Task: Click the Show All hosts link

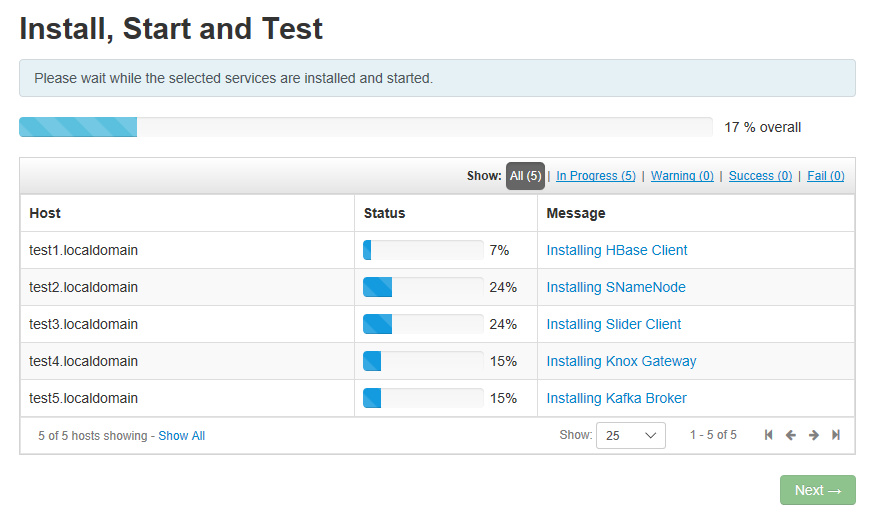Action: coord(181,436)
